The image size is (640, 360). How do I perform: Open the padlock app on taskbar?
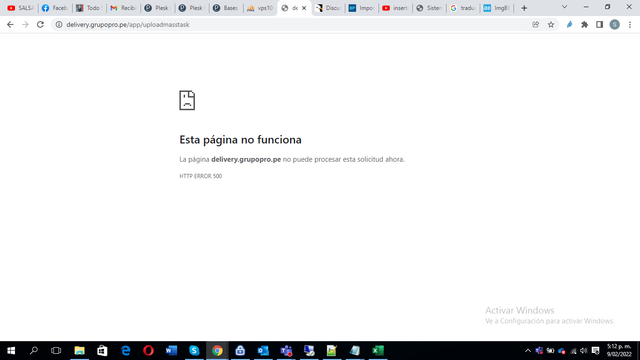pos(240,350)
